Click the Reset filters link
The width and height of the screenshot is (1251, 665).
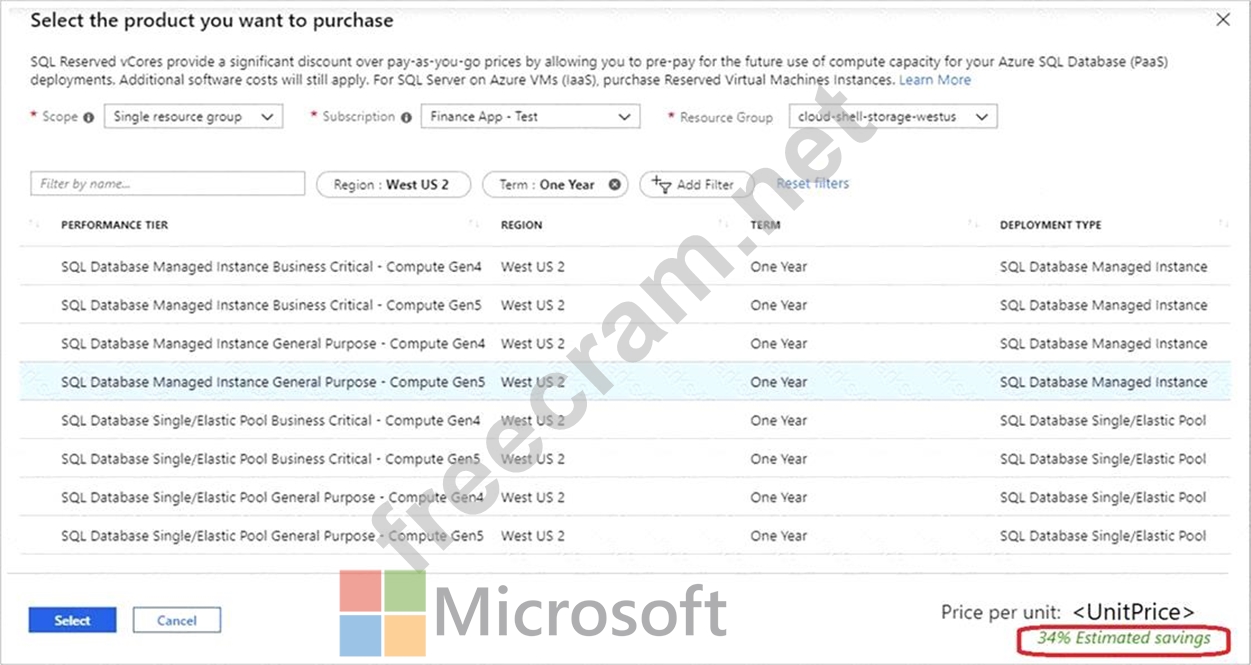tap(812, 184)
